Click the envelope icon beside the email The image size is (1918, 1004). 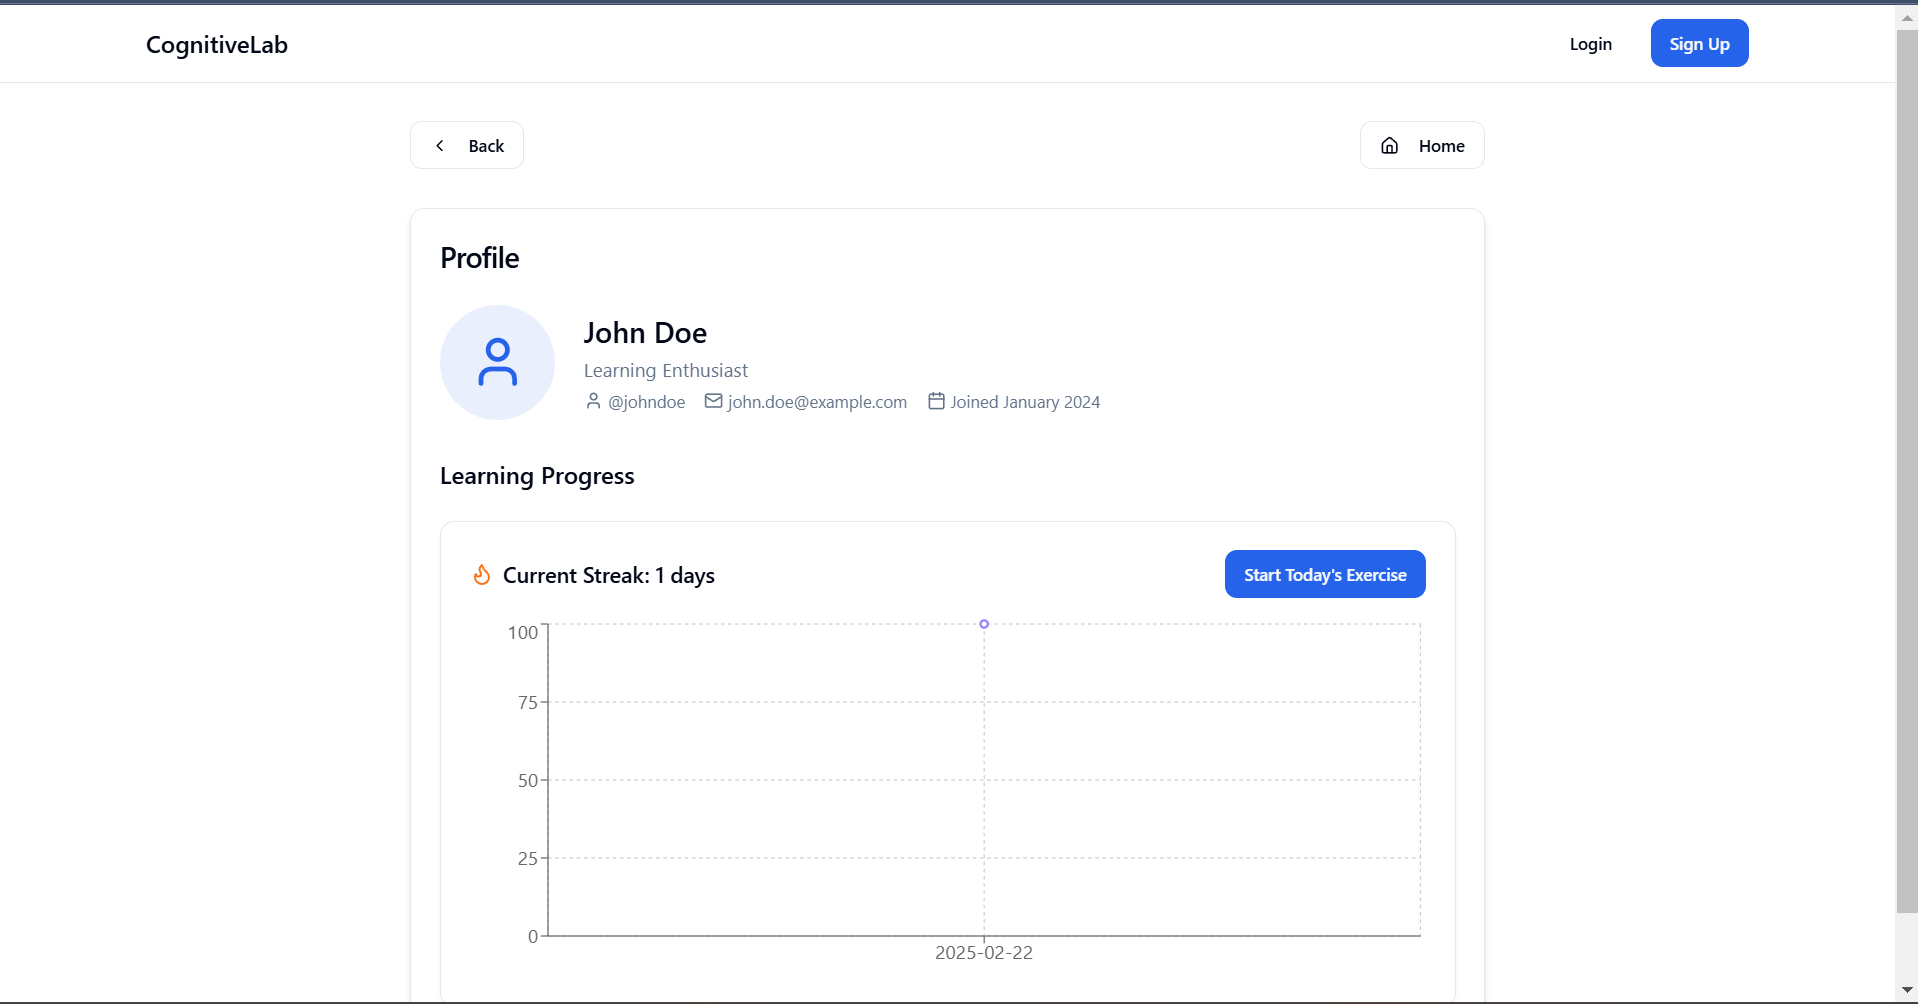714,401
